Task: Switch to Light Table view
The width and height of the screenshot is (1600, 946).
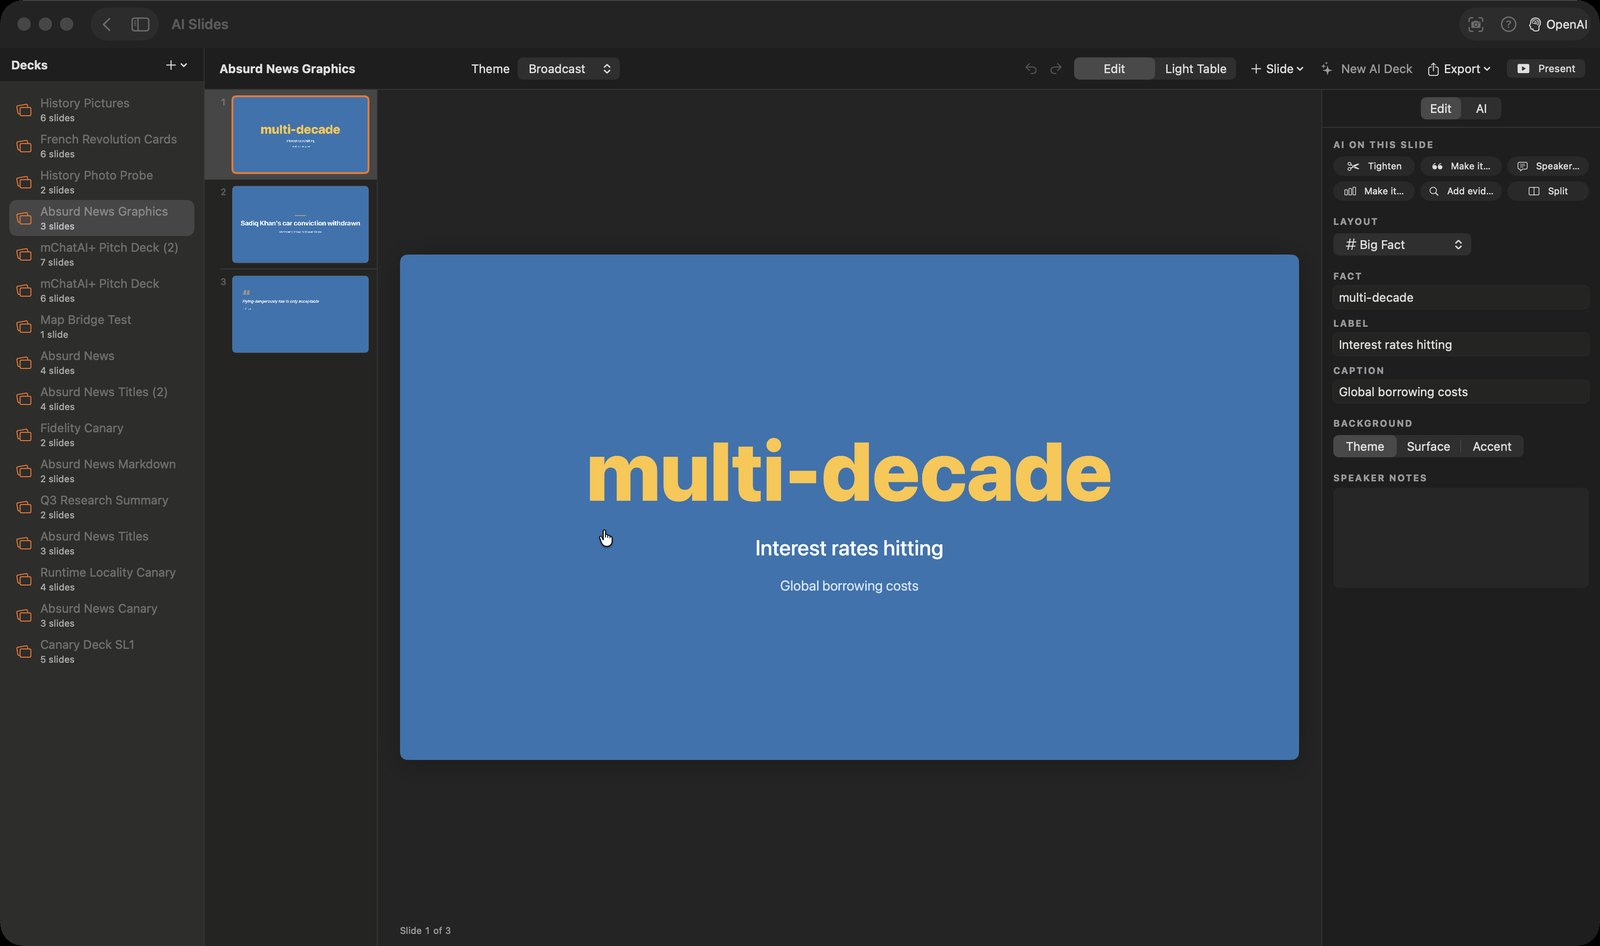Action: tap(1195, 69)
